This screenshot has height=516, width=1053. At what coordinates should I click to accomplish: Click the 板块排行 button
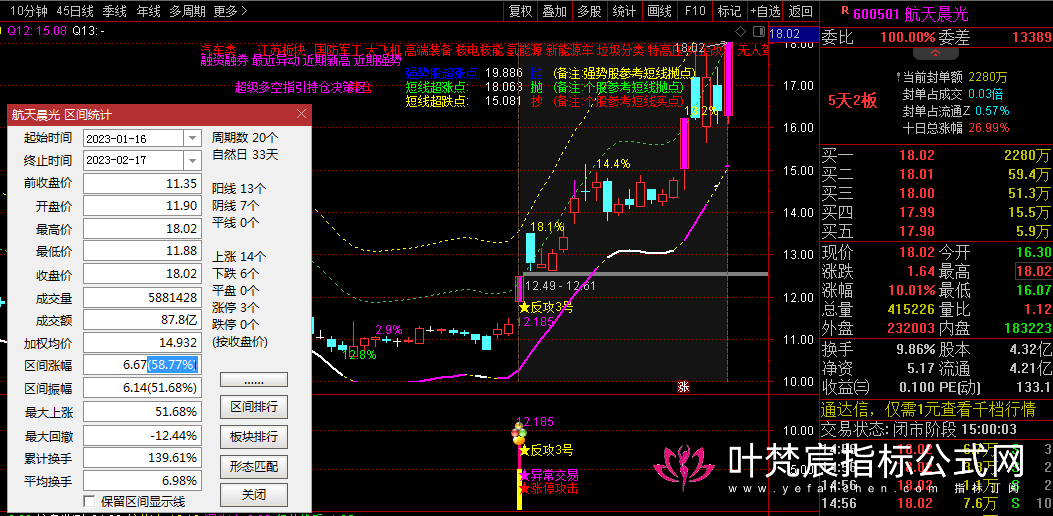254,437
